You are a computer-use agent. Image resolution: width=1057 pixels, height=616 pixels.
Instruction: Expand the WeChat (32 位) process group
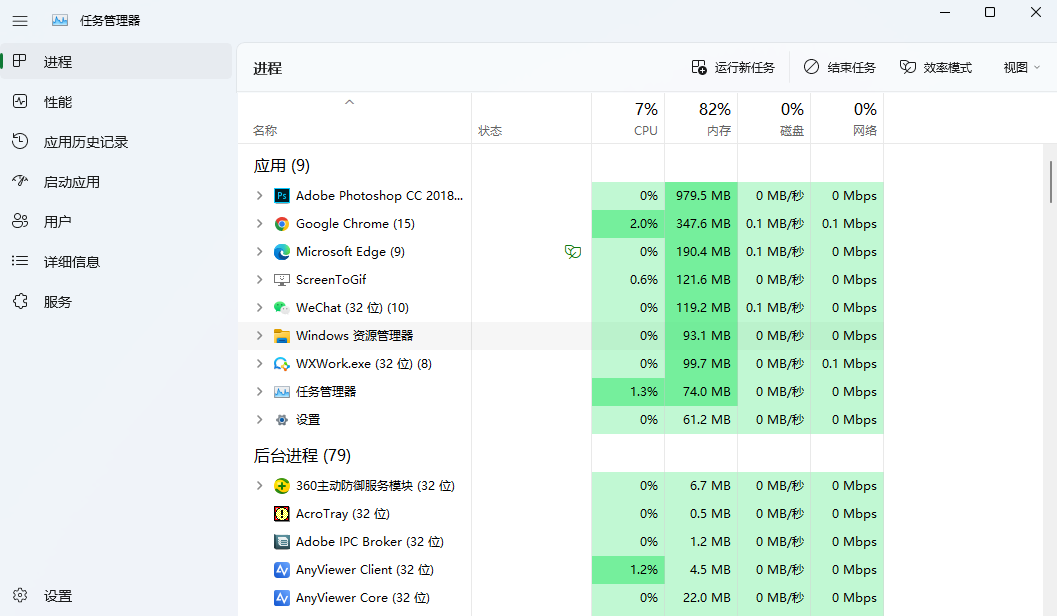pos(260,307)
